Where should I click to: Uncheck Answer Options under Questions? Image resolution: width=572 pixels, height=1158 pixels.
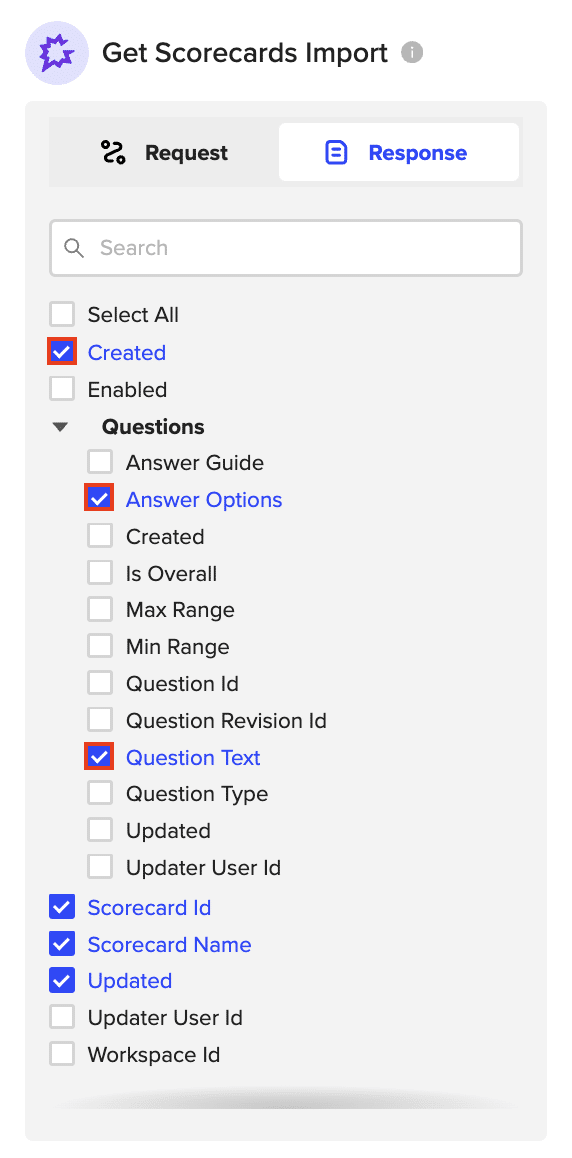pyautogui.click(x=100, y=499)
